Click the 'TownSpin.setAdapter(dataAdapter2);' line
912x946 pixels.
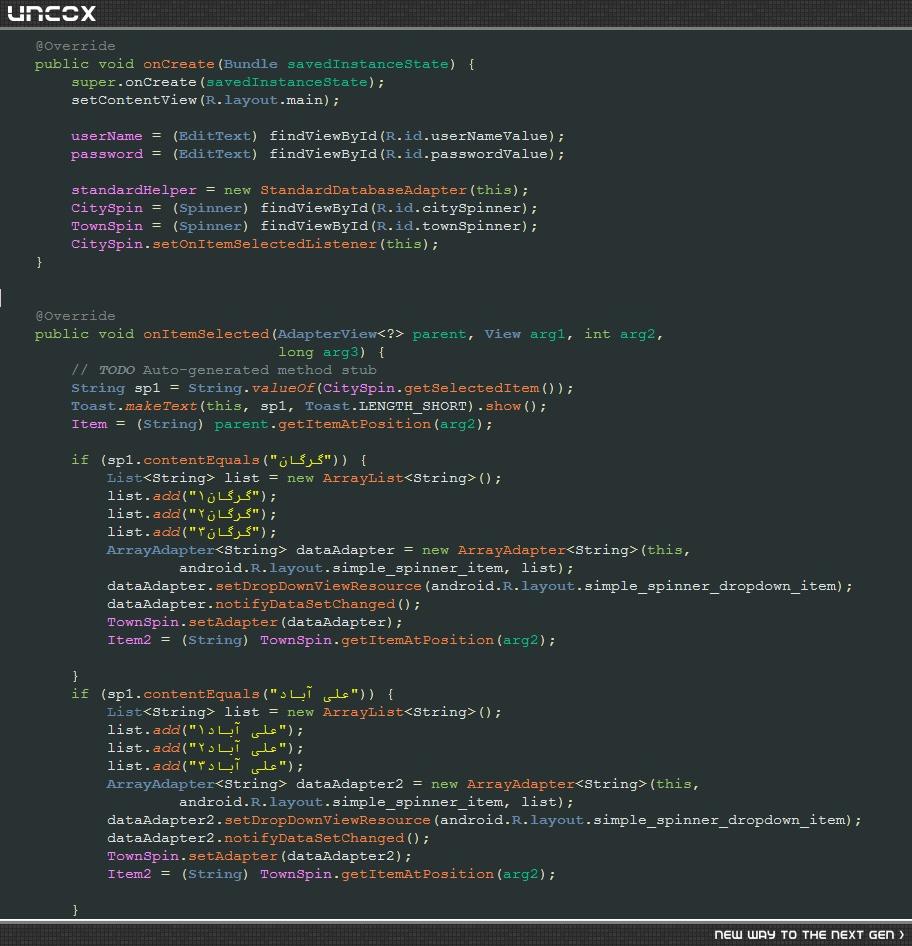[x=259, y=856]
